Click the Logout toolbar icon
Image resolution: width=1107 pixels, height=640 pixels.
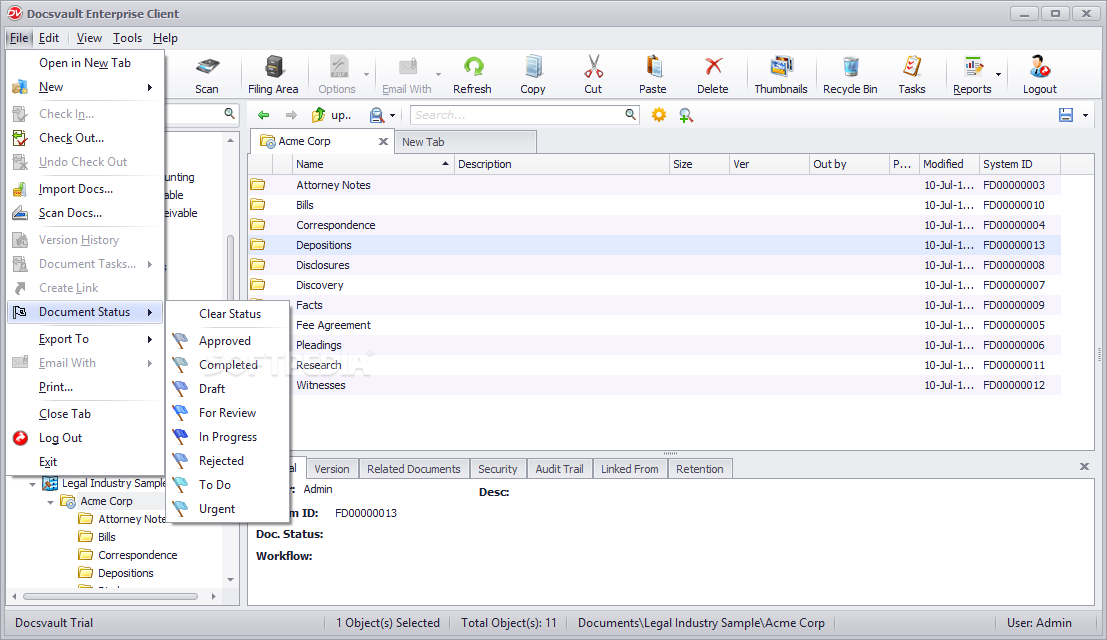[x=1039, y=68]
